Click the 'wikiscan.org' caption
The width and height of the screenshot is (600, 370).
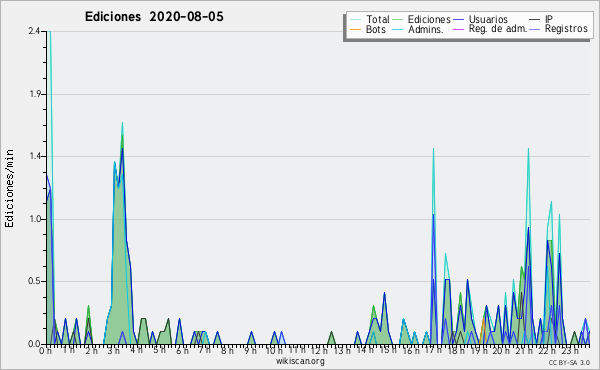coord(300,361)
